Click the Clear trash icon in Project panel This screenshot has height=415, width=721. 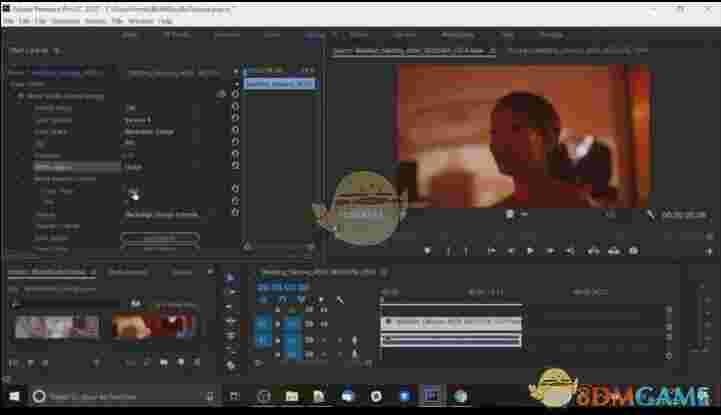tap(196, 363)
